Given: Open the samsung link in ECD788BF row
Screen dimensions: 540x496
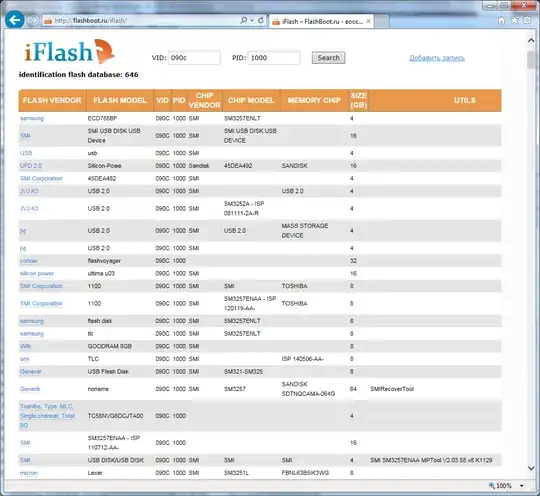Looking at the screenshot, I should coord(32,118).
